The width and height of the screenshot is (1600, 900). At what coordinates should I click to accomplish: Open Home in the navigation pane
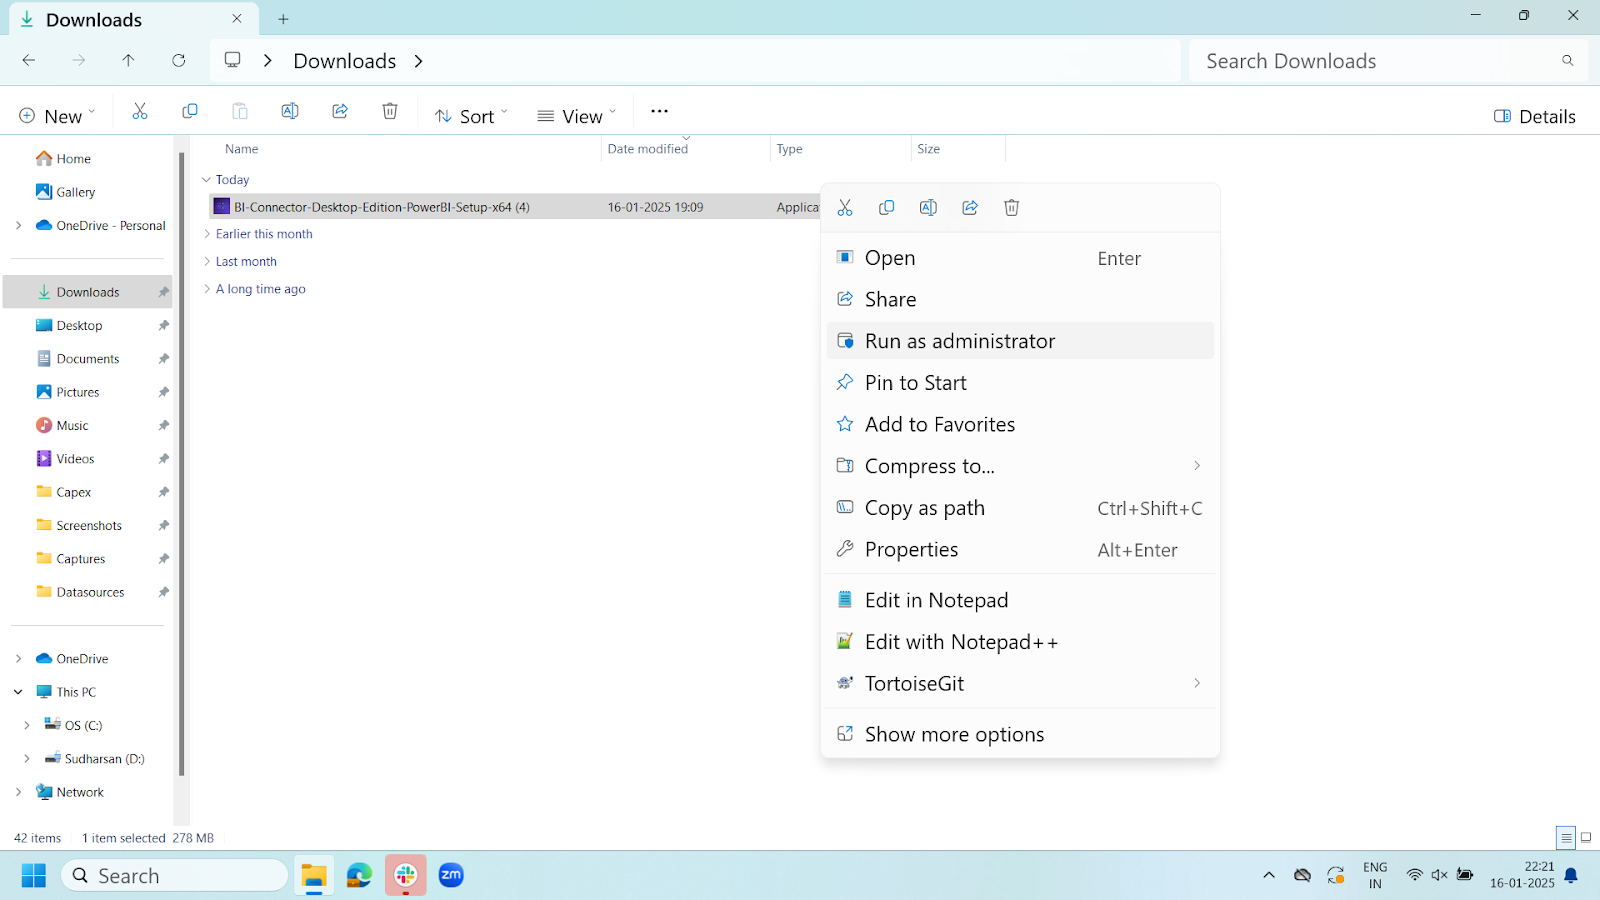point(73,159)
